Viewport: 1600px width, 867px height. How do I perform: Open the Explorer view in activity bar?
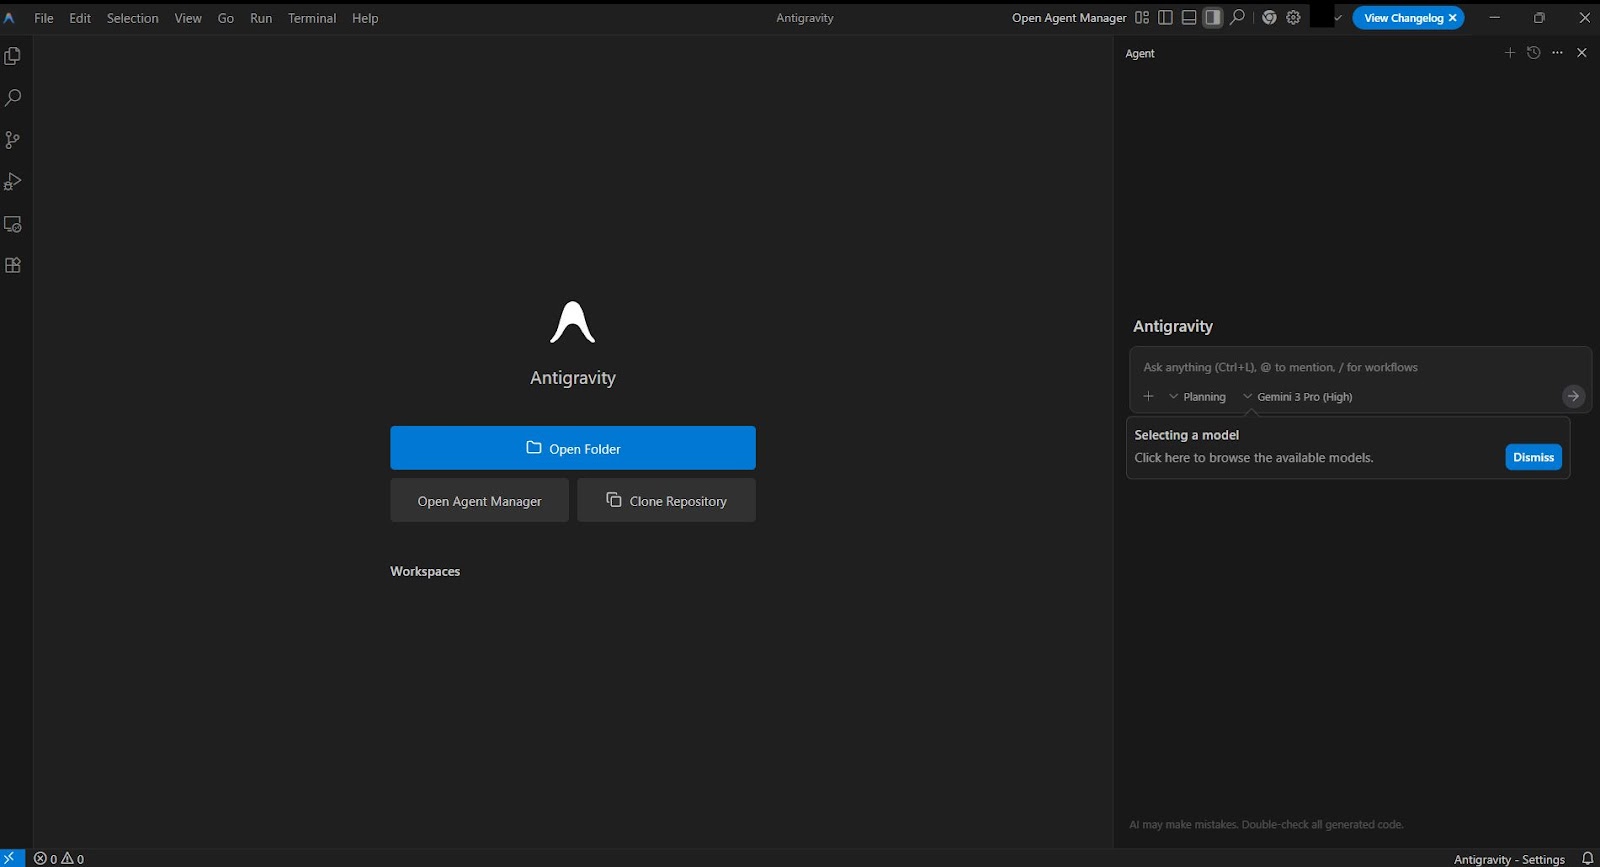(x=13, y=56)
